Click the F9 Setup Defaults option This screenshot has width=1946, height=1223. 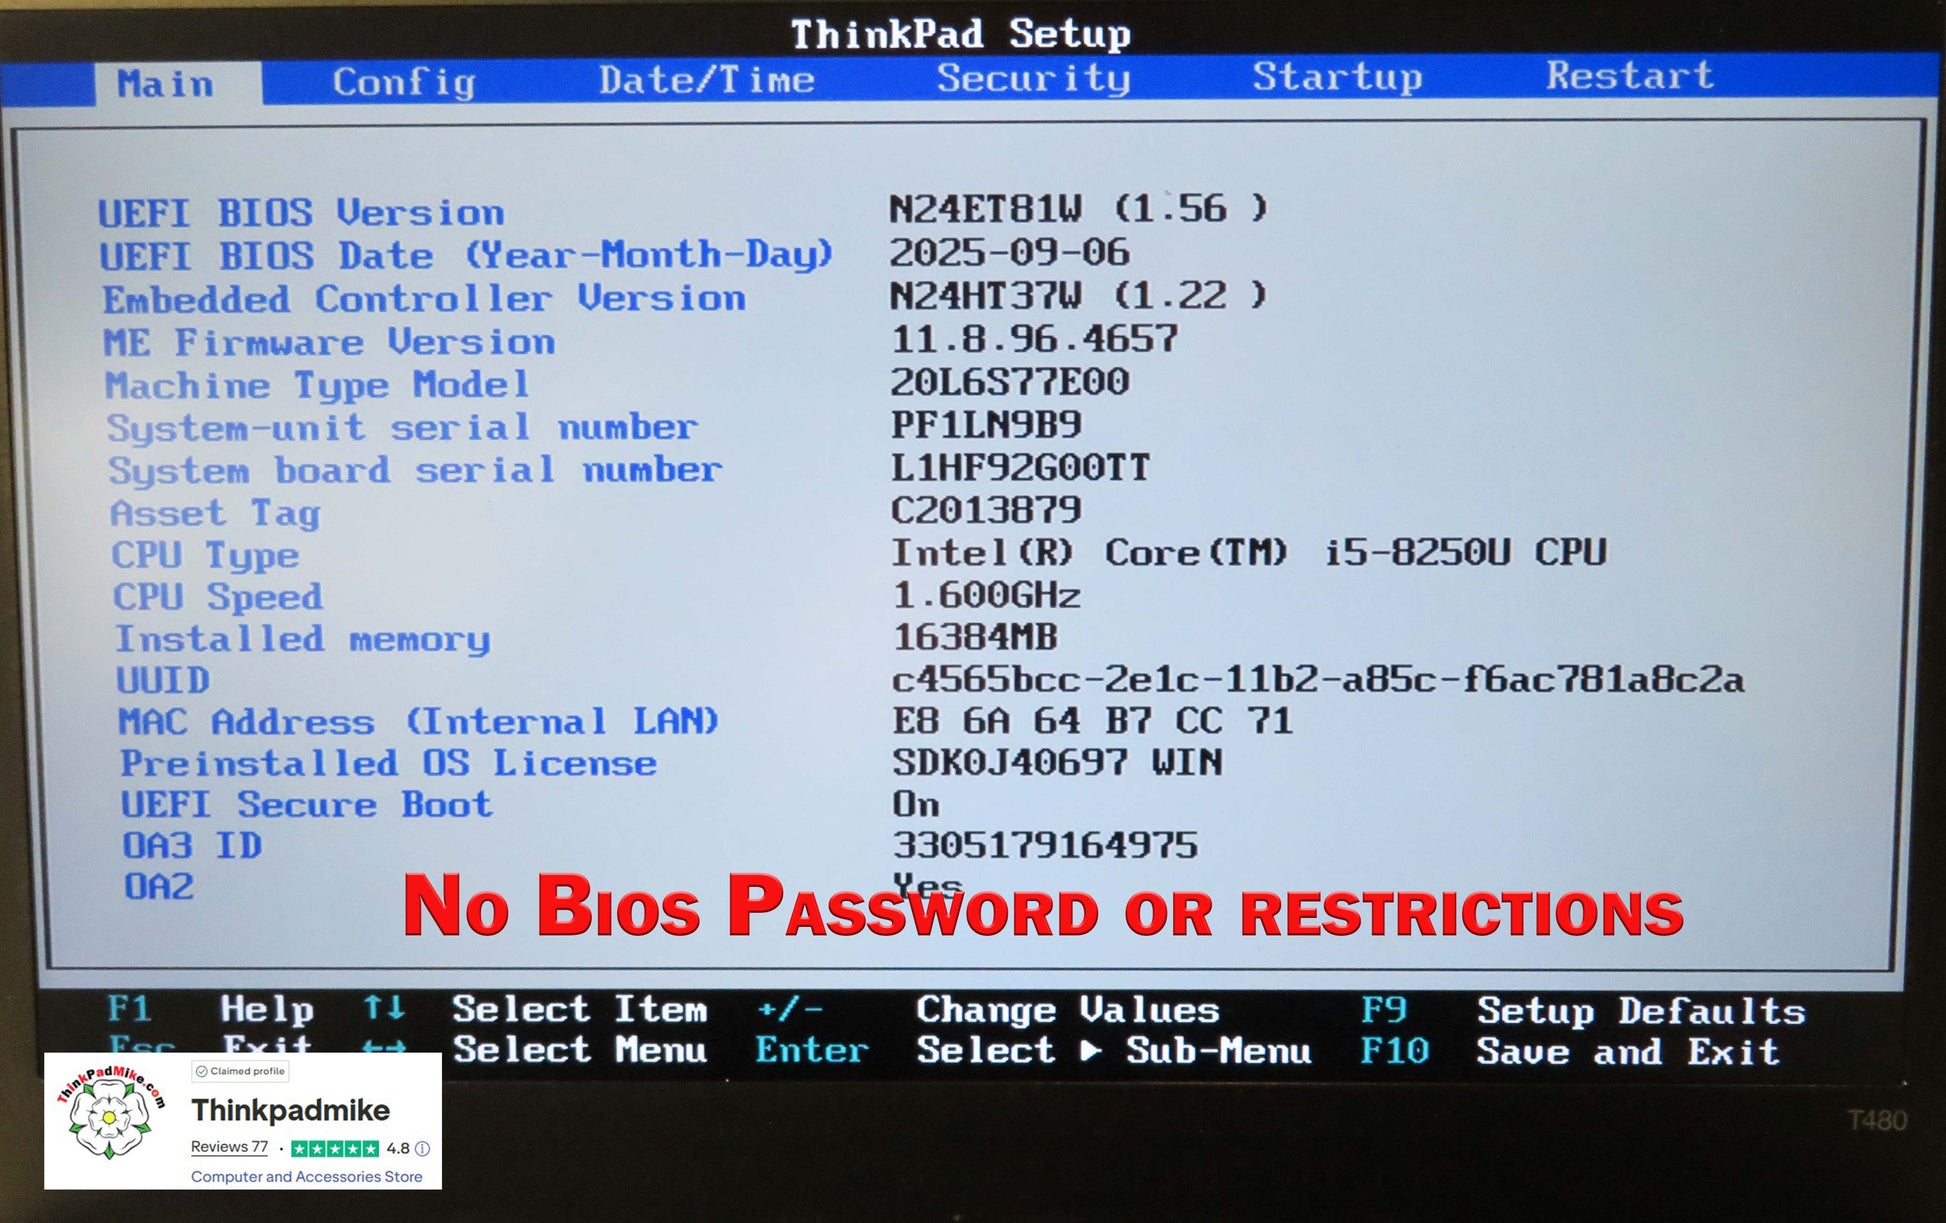[1582, 1010]
